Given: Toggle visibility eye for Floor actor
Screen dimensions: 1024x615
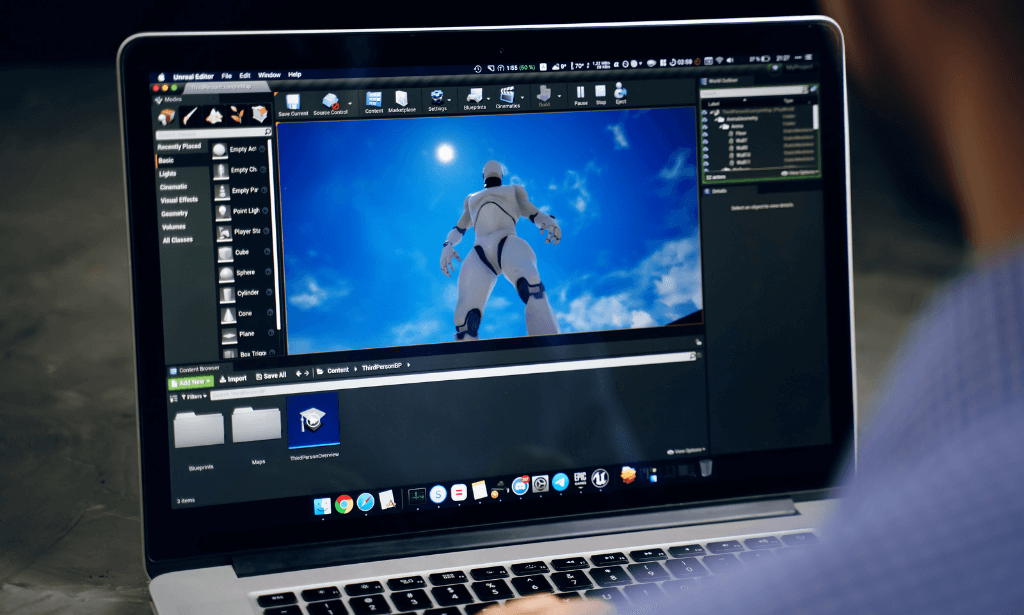Looking at the screenshot, I should 705,133.
